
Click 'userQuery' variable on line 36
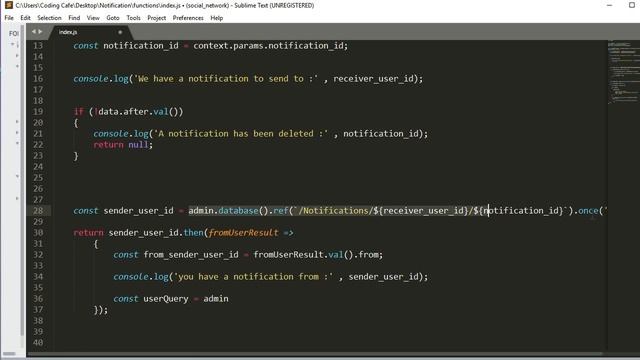[x=166, y=299]
